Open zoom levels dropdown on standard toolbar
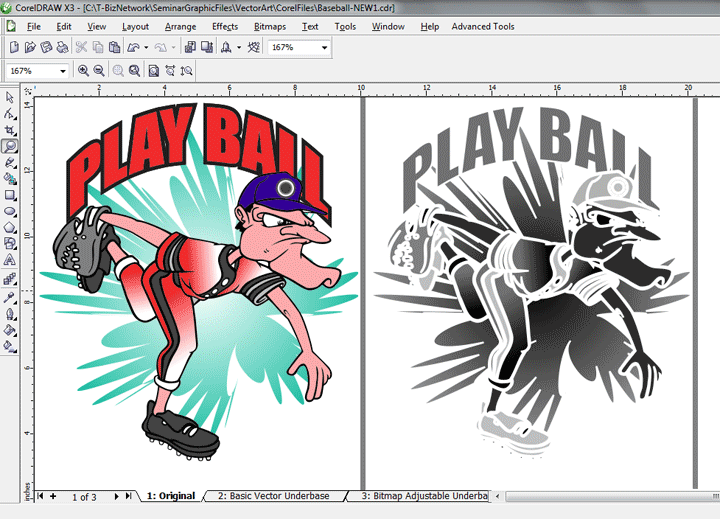Image resolution: width=720 pixels, height=519 pixels. pos(324,47)
